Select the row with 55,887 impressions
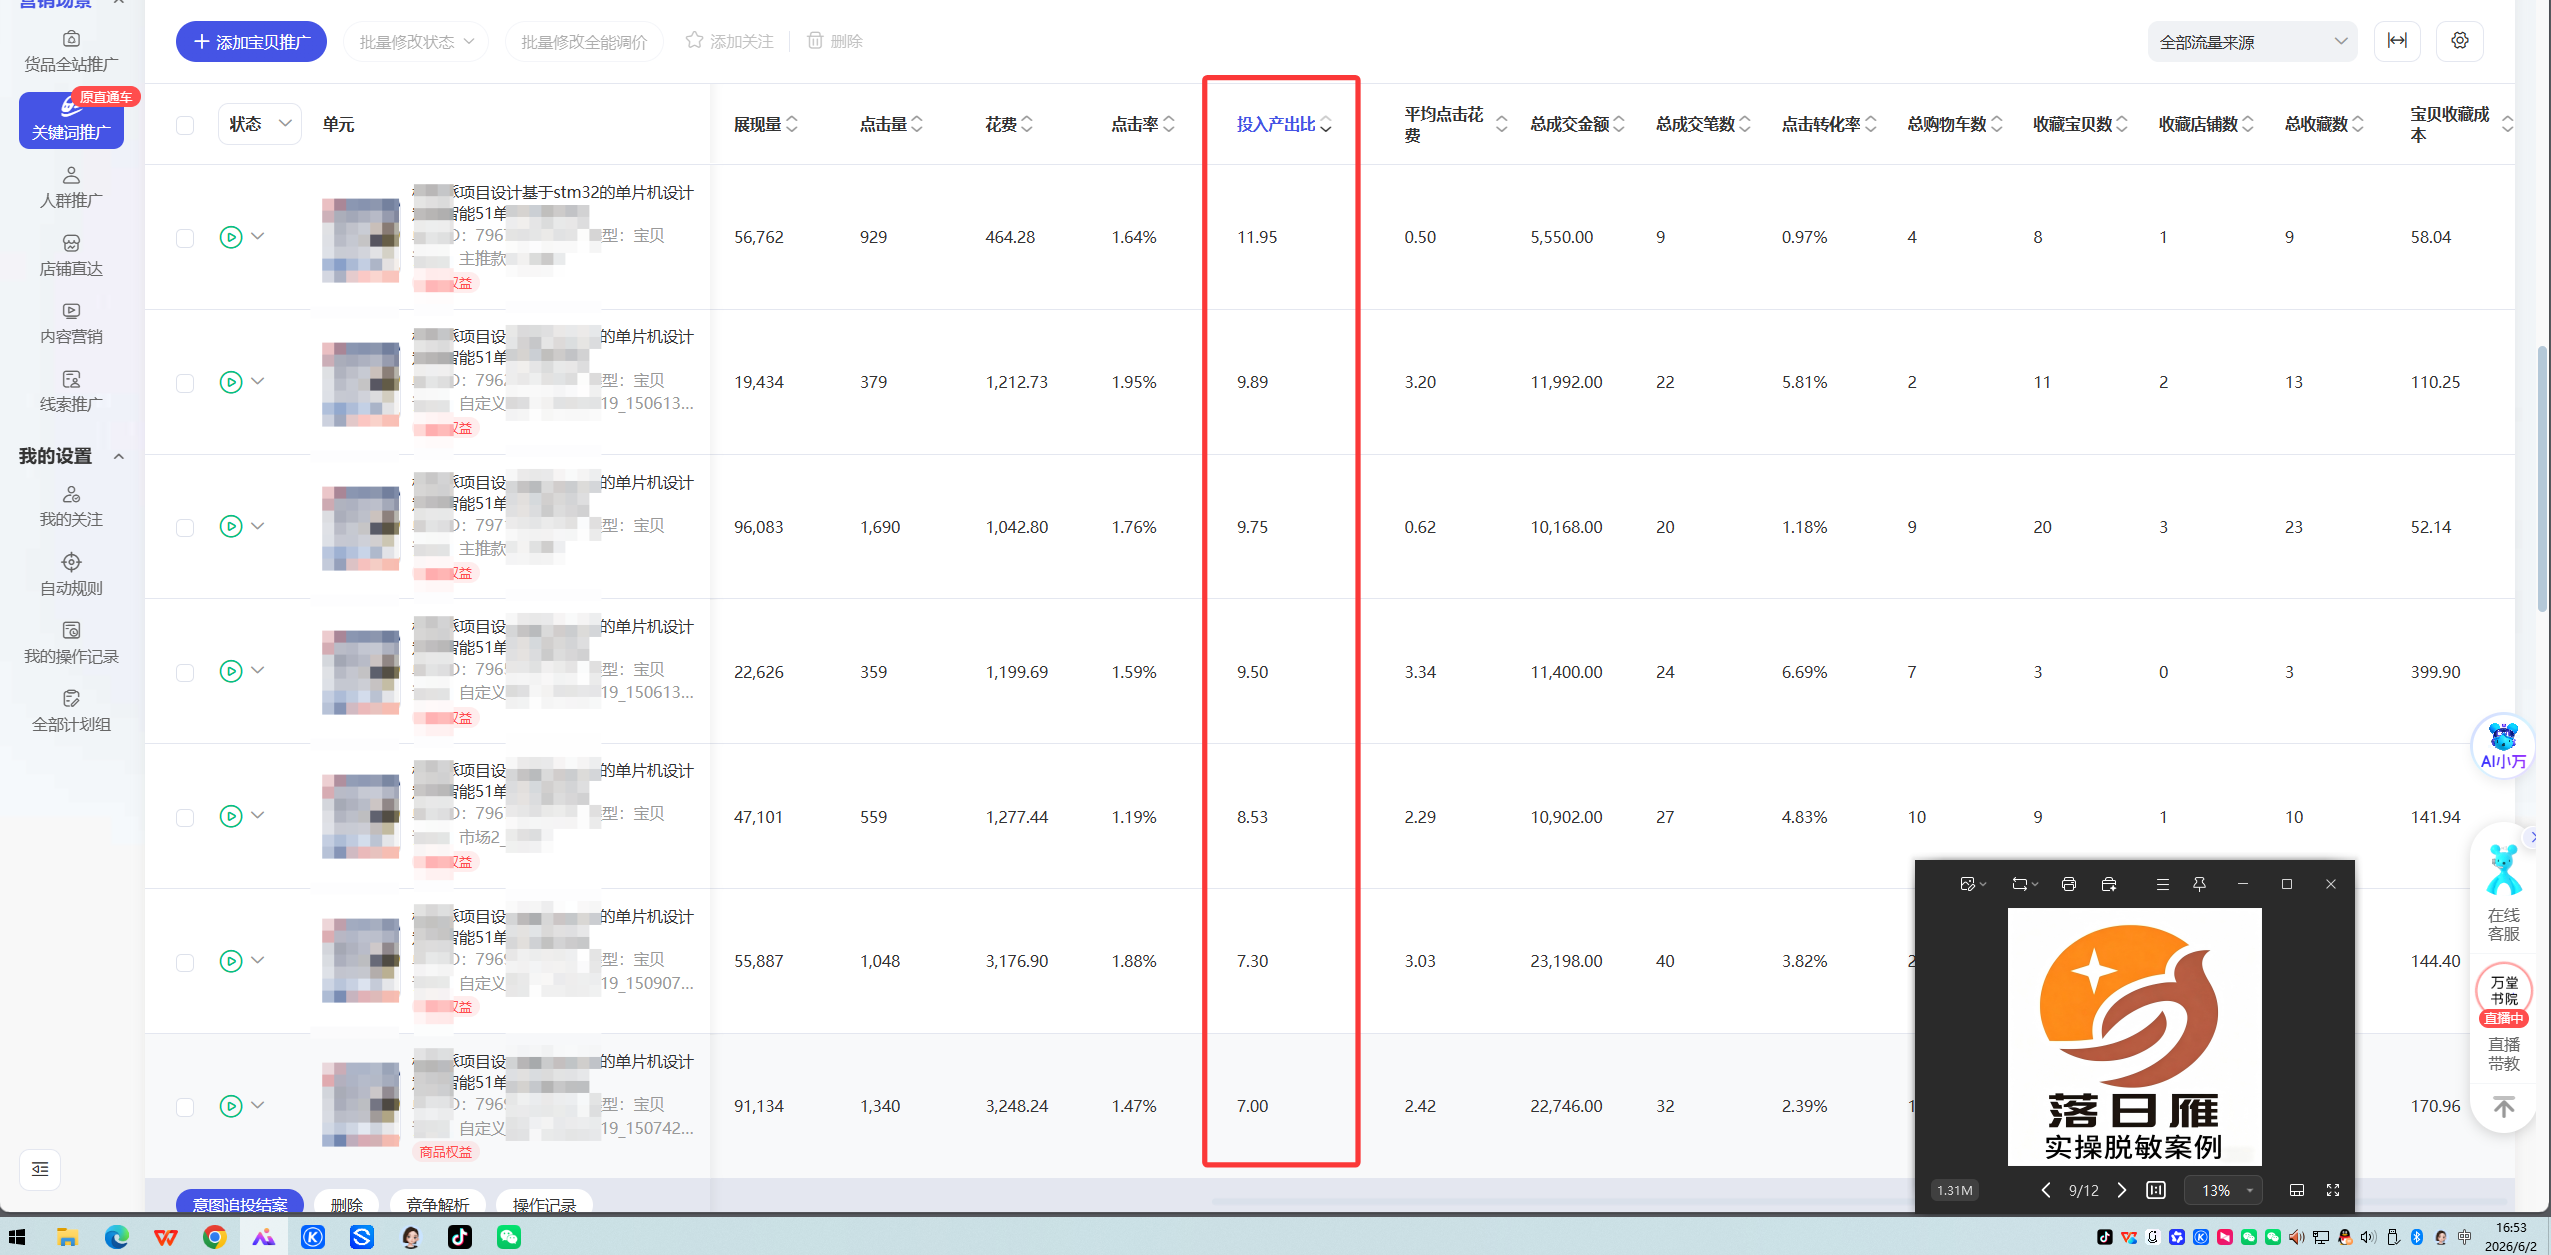 coord(185,962)
